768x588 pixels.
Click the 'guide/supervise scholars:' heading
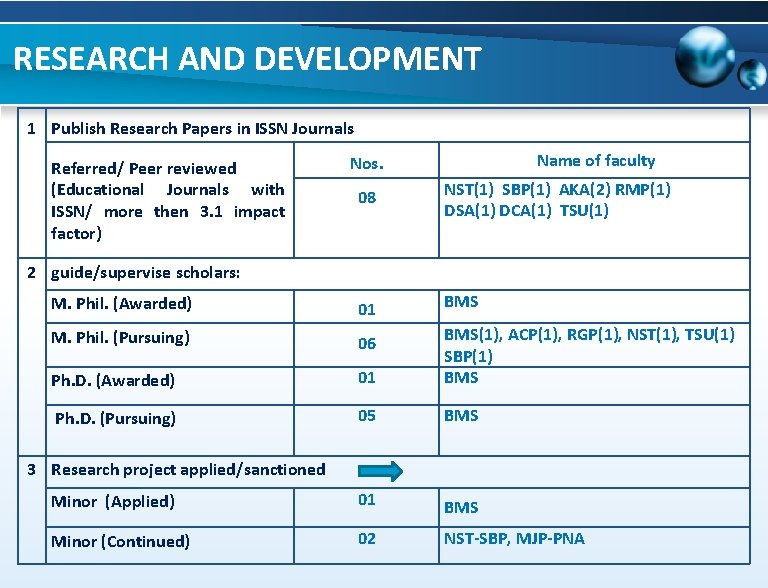point(145,272)
